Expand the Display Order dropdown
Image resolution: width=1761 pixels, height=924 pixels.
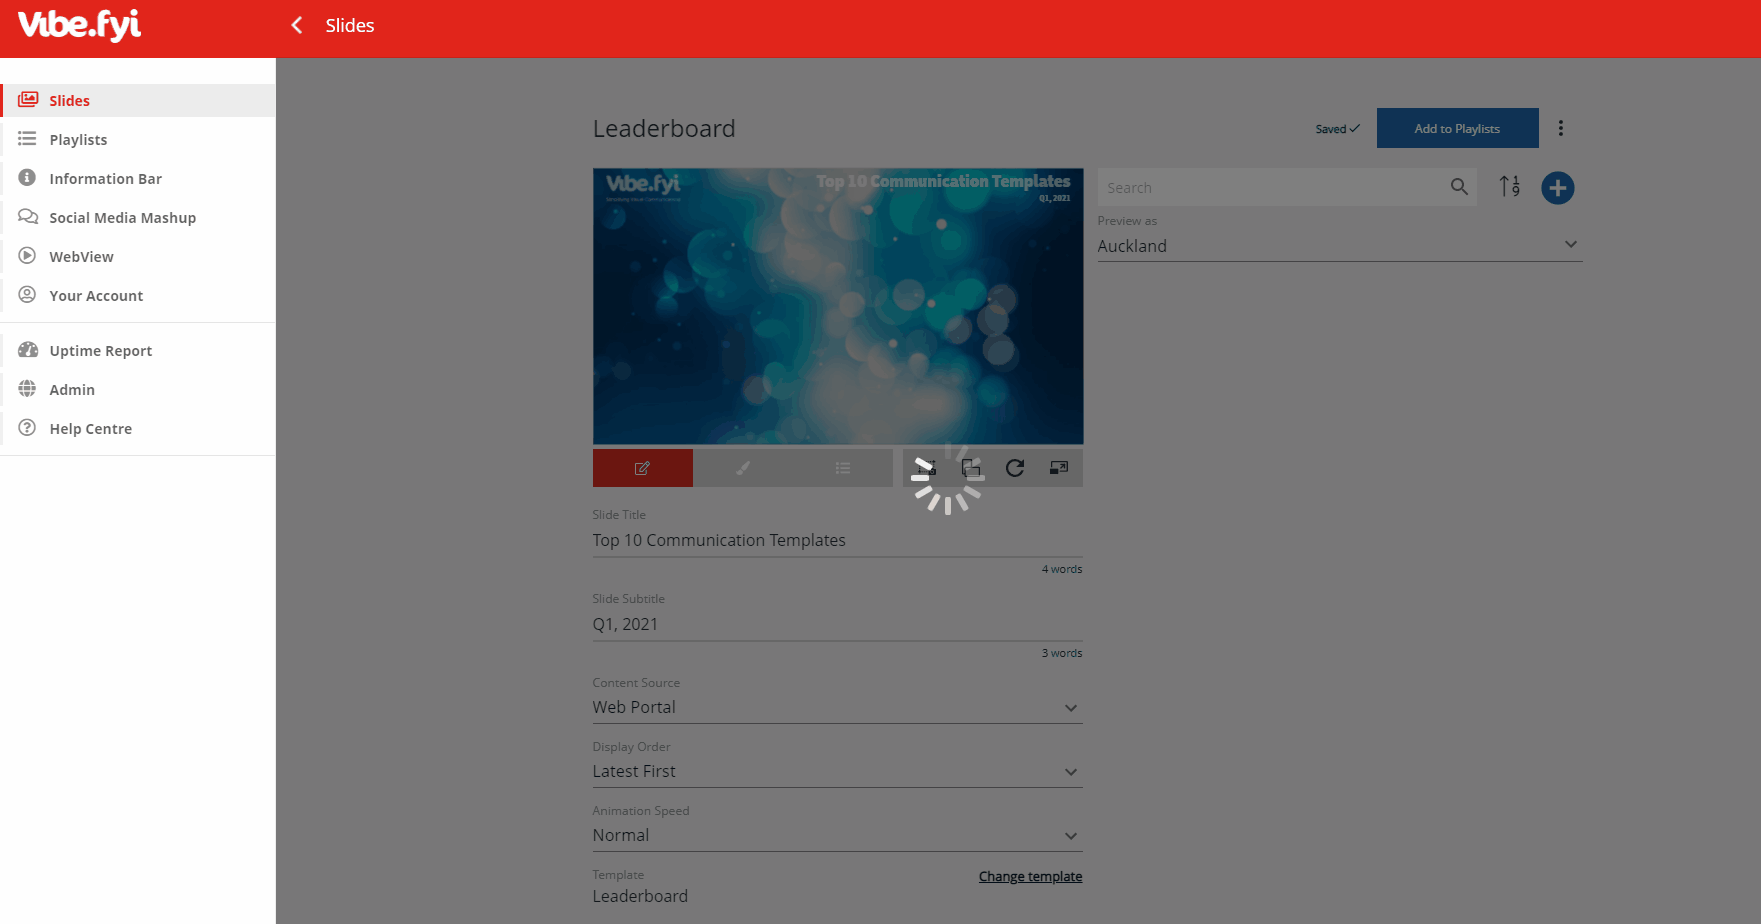click(x=837, y=772)
